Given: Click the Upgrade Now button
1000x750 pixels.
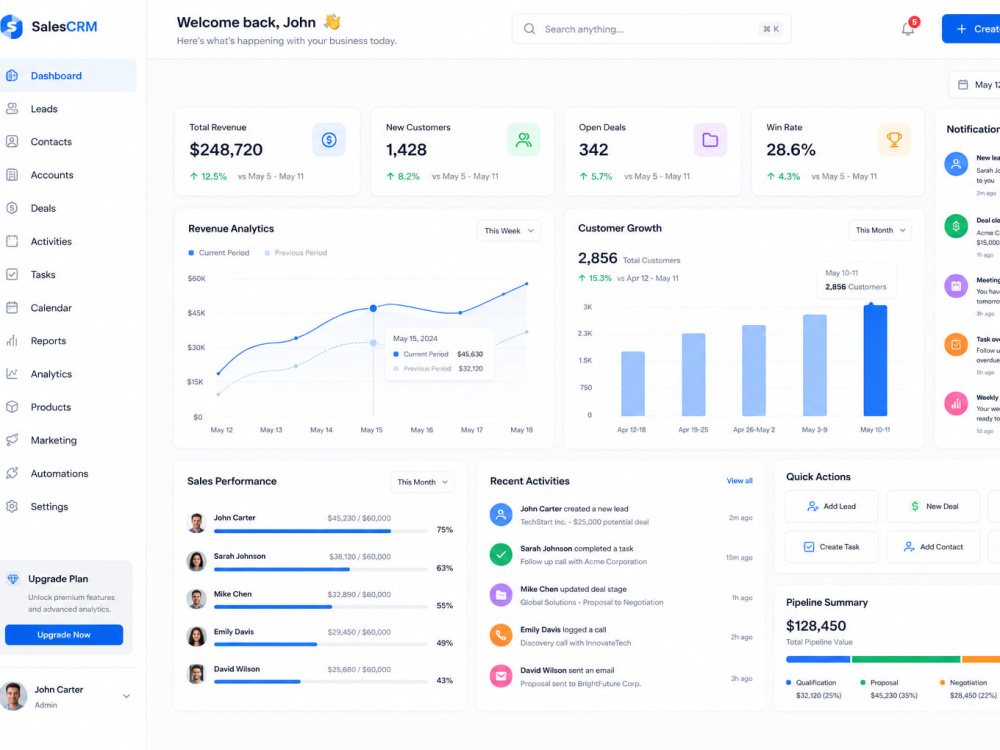Looking at the screenshot, I should click(x=64, y=635).
